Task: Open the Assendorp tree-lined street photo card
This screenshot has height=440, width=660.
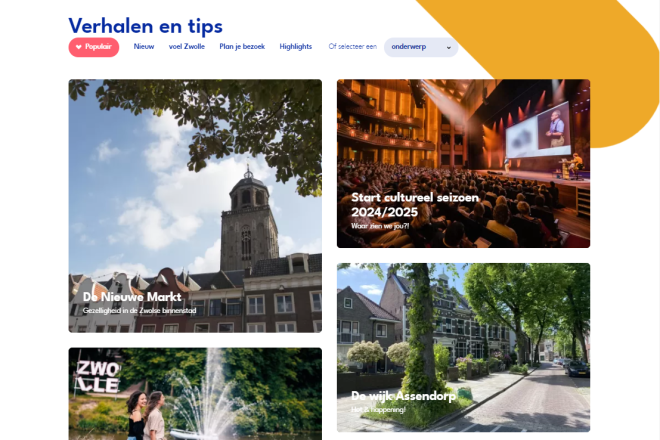Action: pyautogui.click(x=463, y=347)
